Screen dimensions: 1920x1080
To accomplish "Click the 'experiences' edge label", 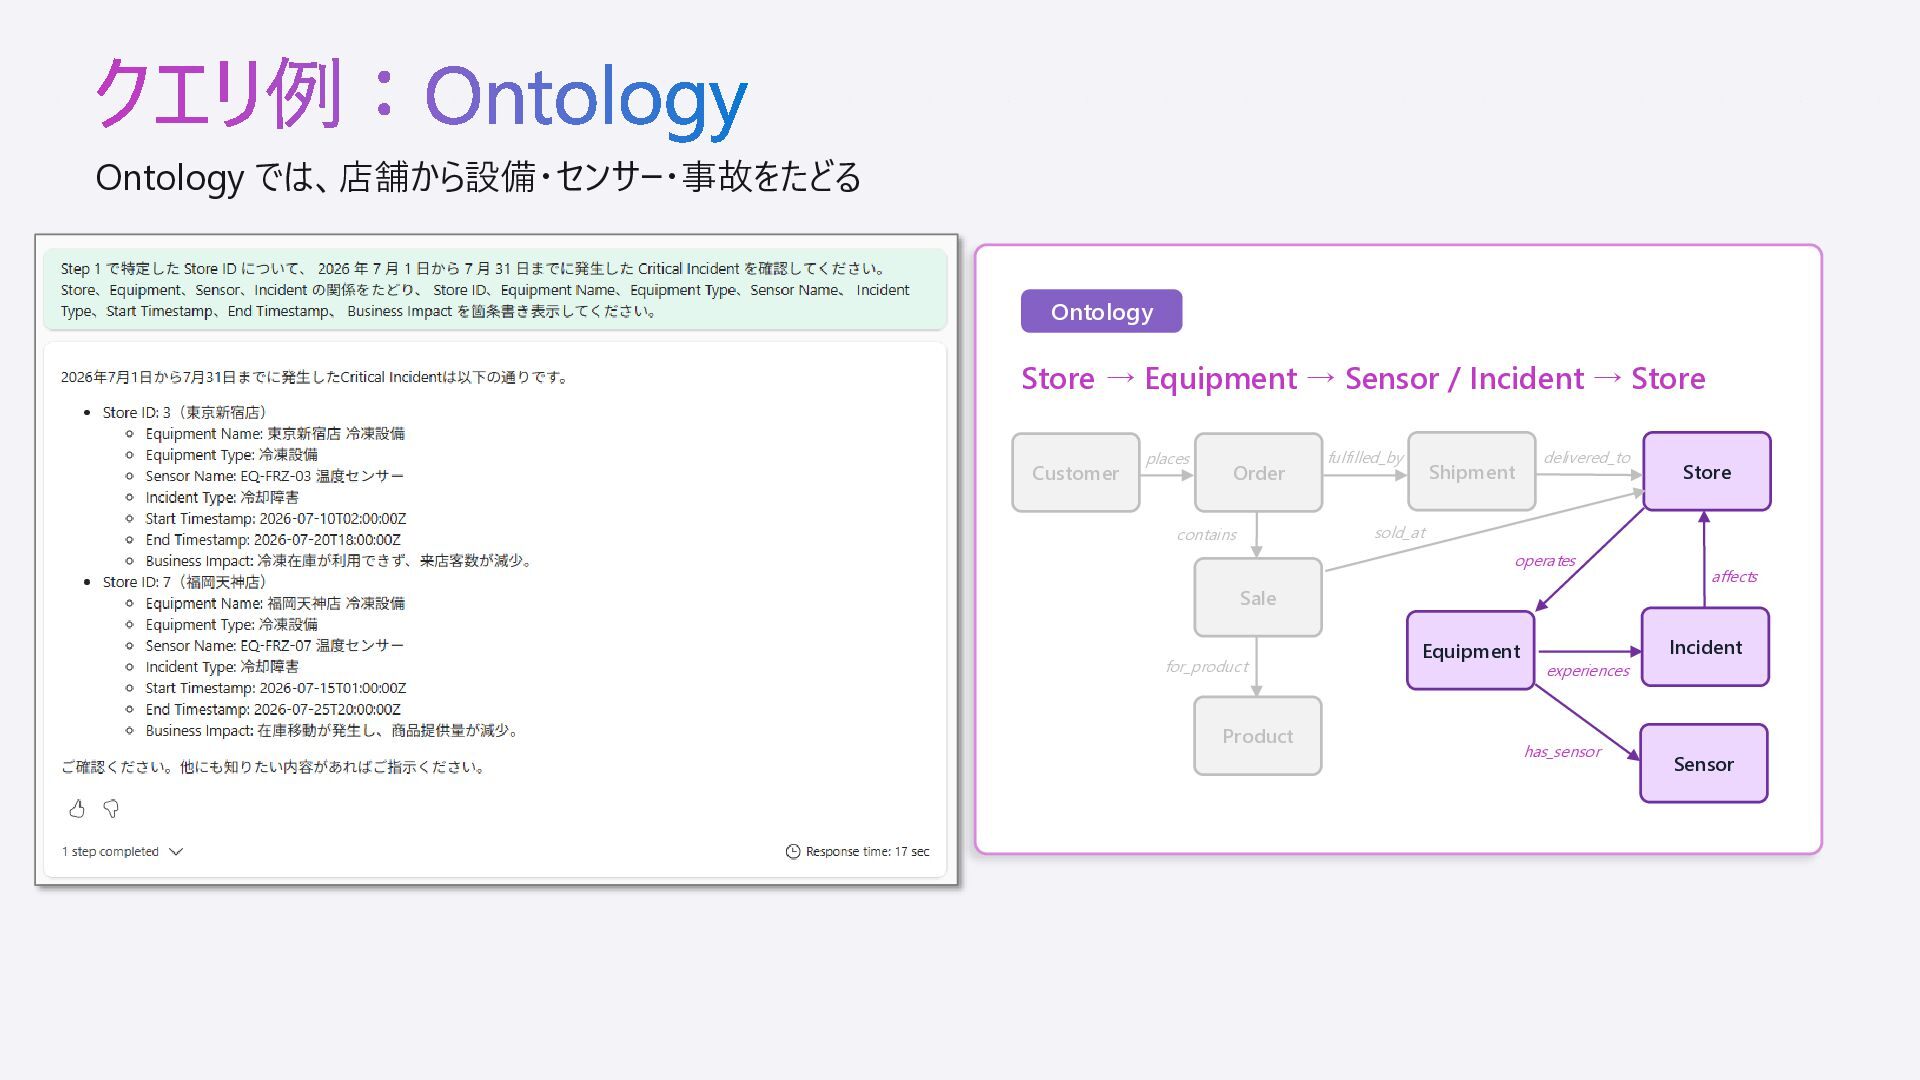I will tap(1588, 670).
